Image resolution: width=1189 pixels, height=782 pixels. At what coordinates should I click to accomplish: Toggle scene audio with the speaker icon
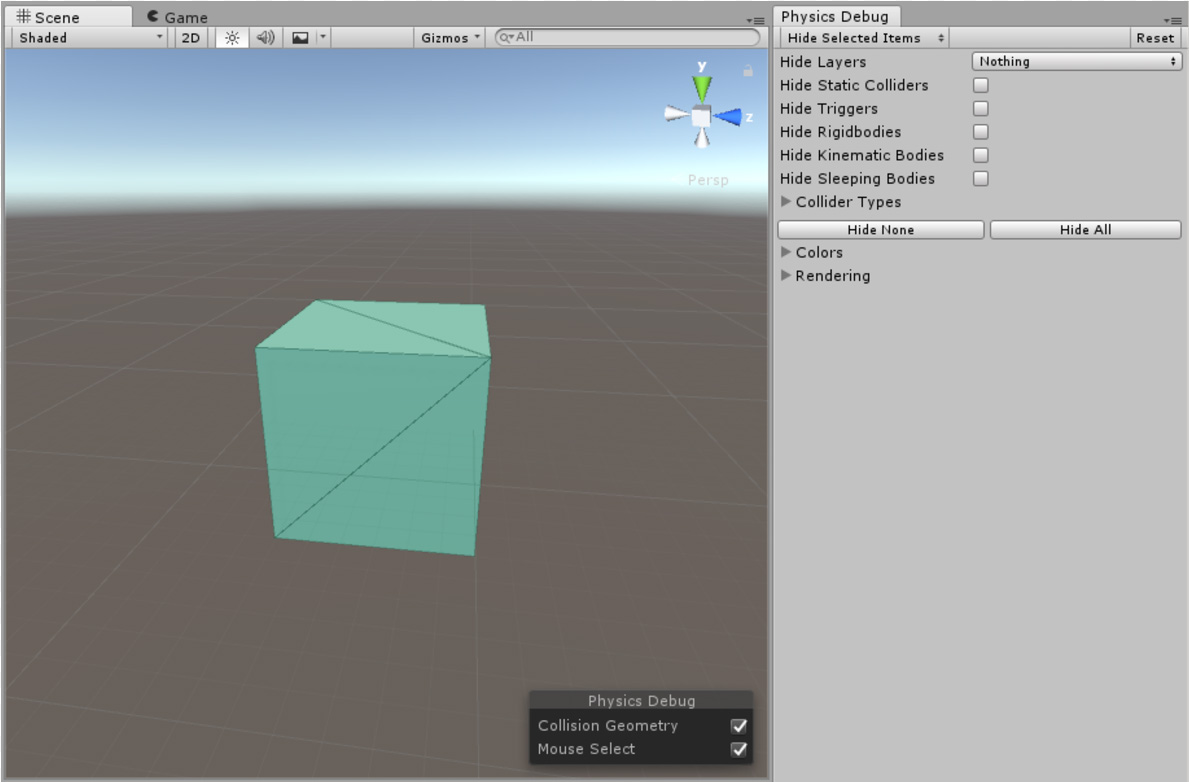tap(263, 38)
